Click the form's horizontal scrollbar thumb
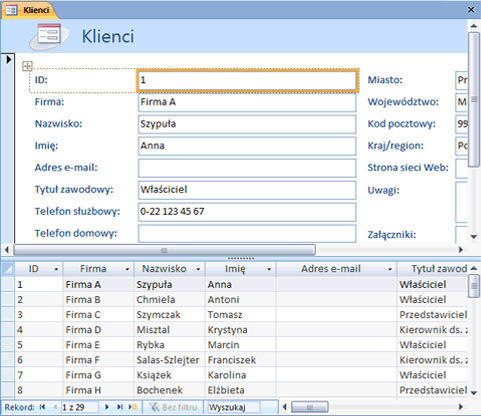The height and width of the screenshot is (416, 481). point(164,250)
